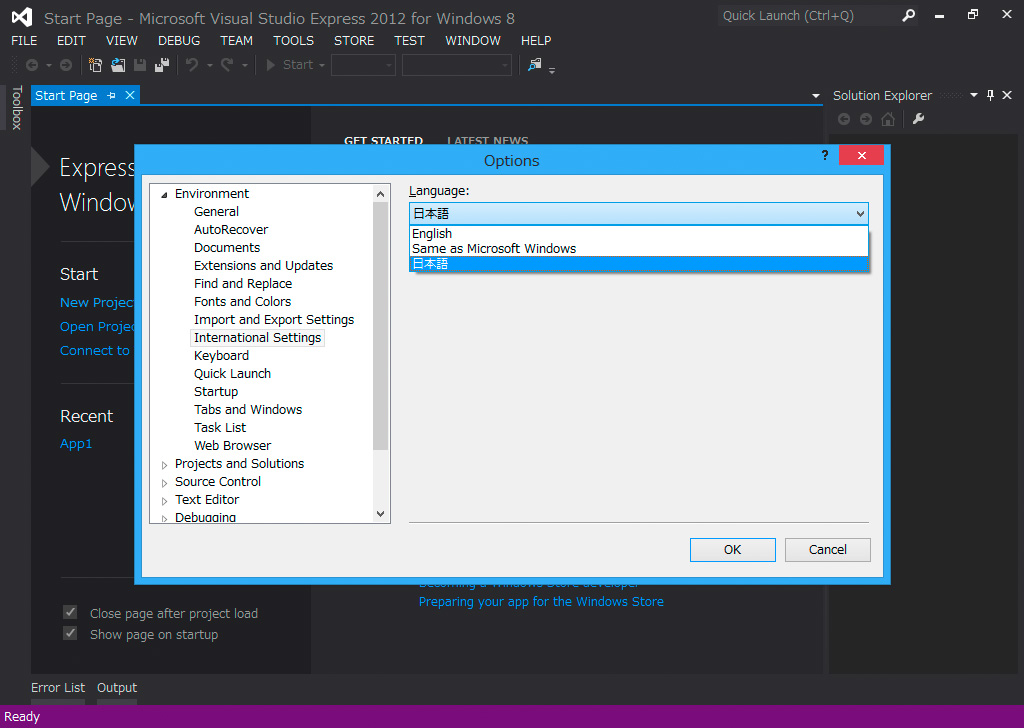Expand the Source Control node
Screen dimensions: 1024x728
pos(165,483)
